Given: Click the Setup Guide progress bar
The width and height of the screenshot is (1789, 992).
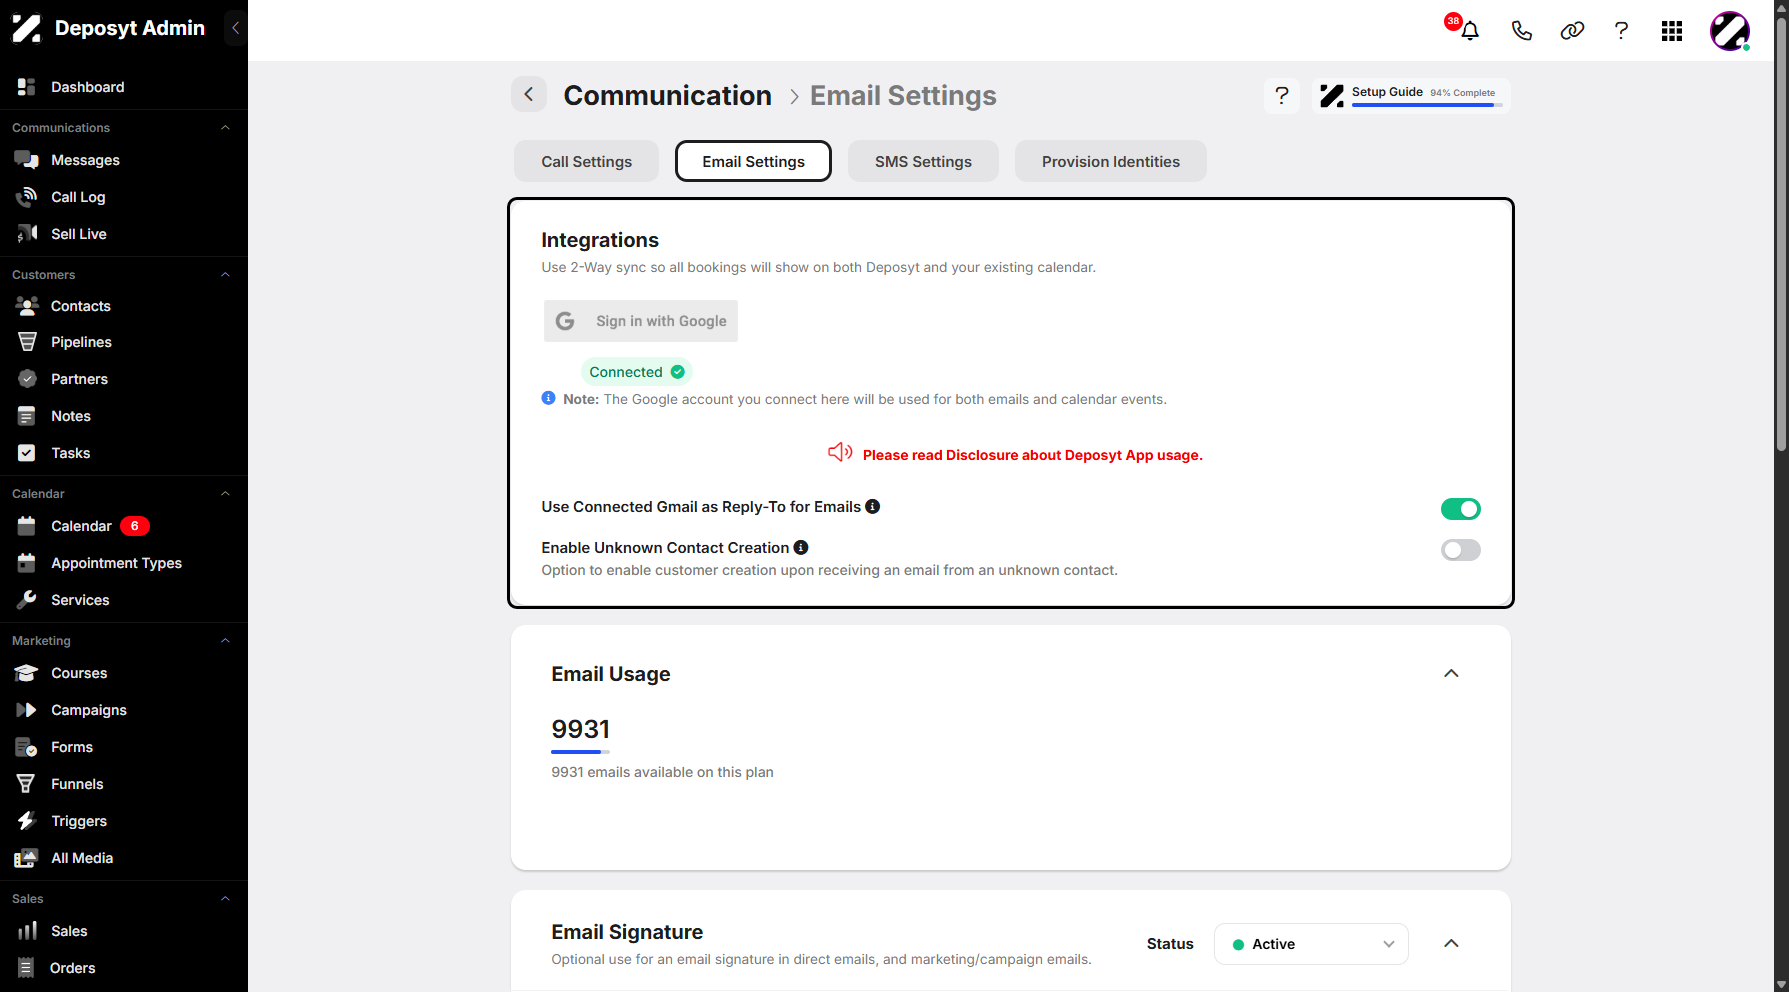Looking at the screenshot, I should point(1427,105).
